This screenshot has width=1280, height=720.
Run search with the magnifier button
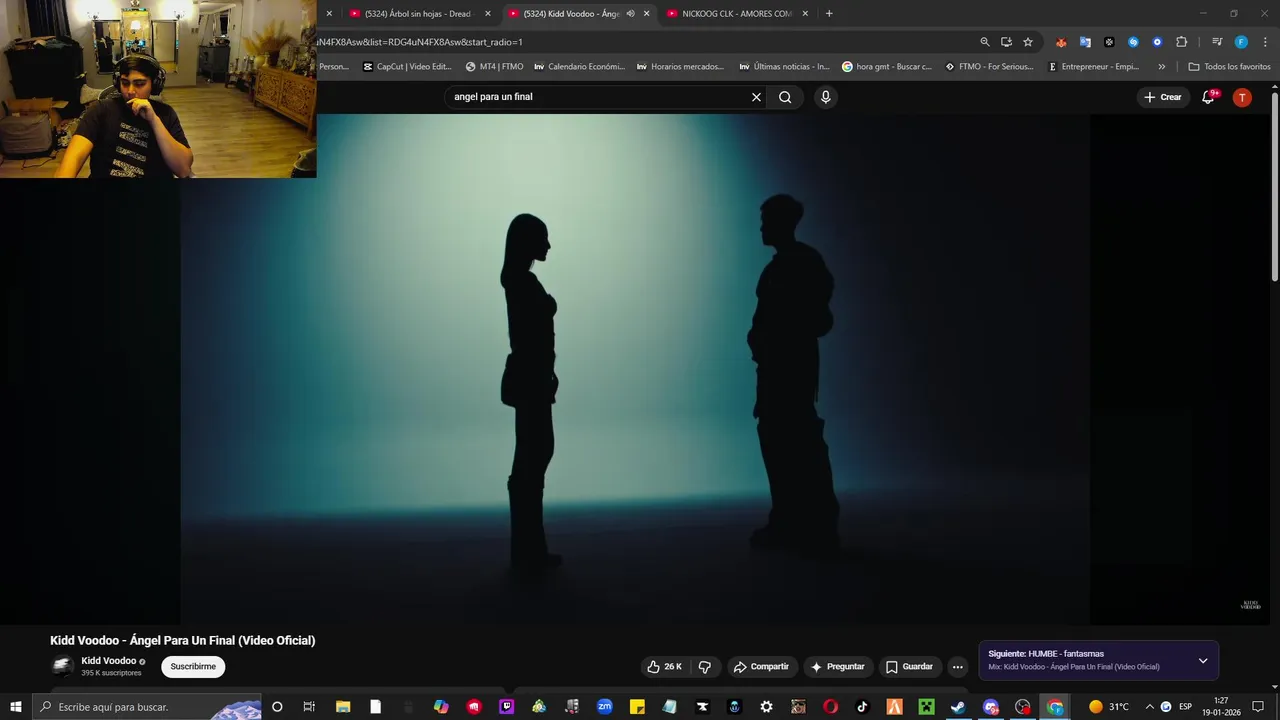coord(785,97)
